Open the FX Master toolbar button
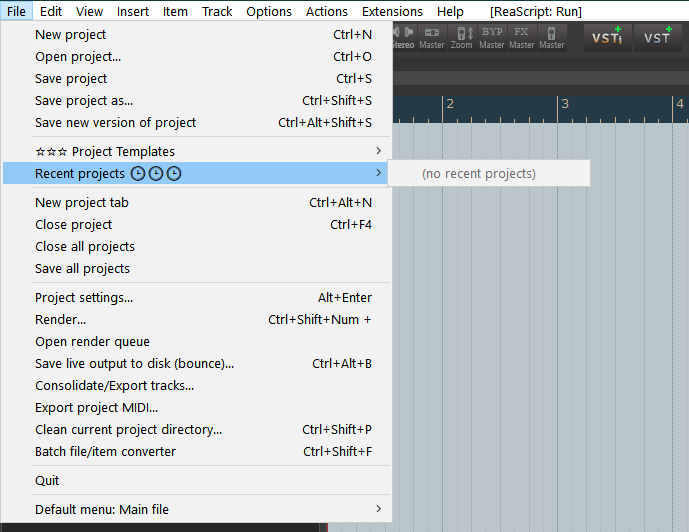 (522, 38)
